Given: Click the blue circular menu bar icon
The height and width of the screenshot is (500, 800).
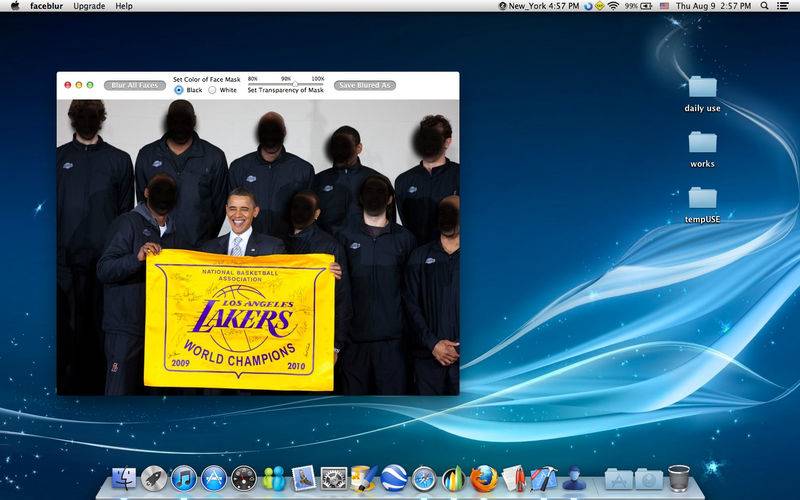Looking at the screenshot, I should pyautogui.click(x=588, y=6).
